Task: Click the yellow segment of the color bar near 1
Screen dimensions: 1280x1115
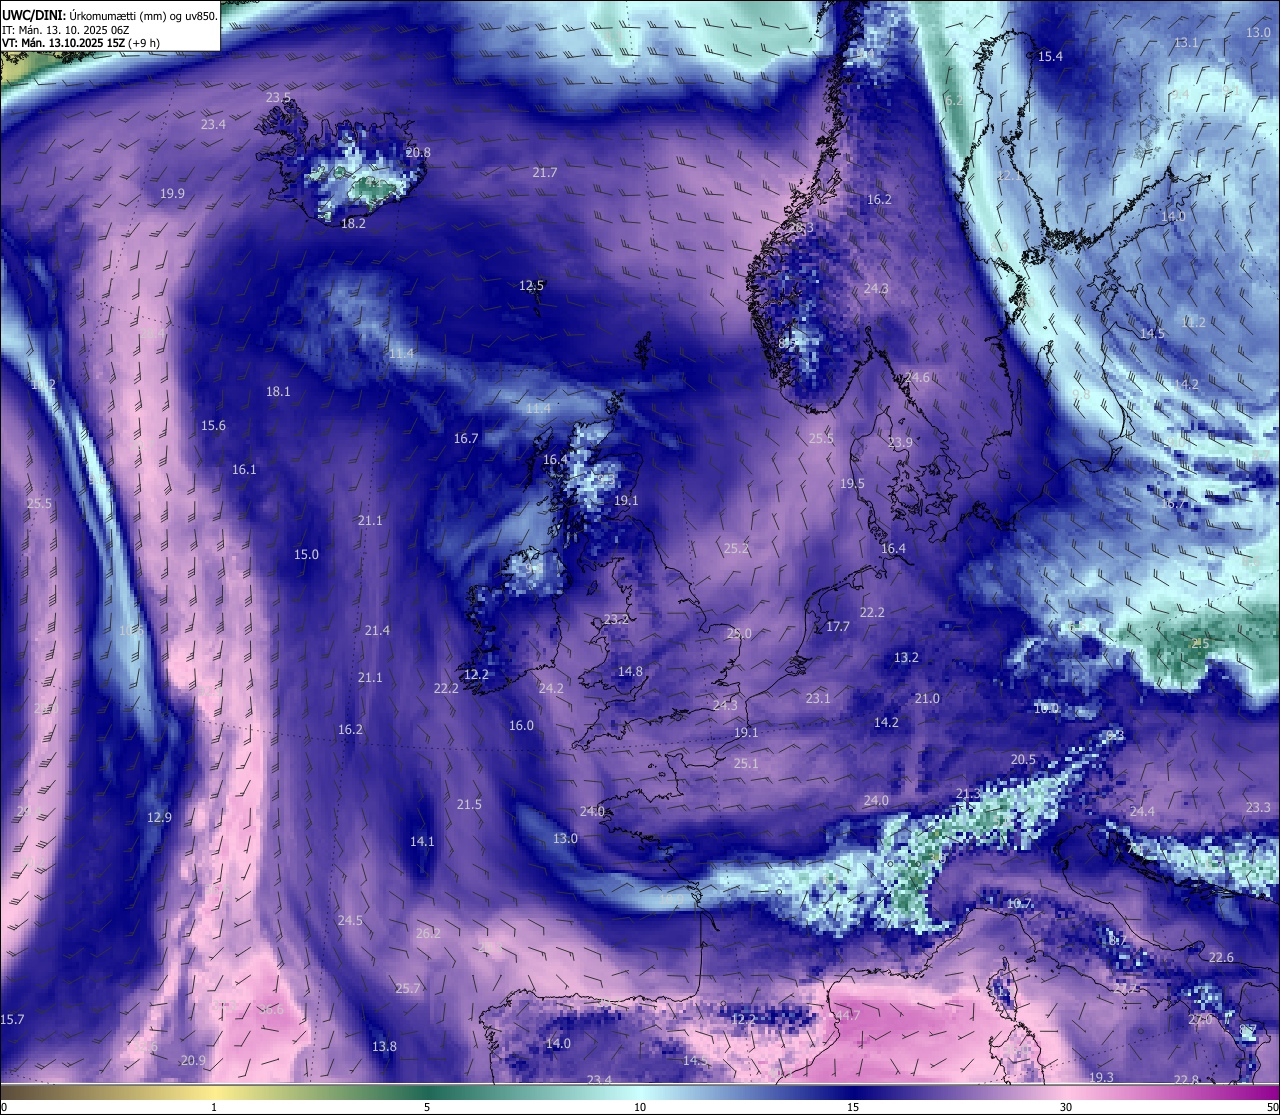Action: (x=214, y=1092)
